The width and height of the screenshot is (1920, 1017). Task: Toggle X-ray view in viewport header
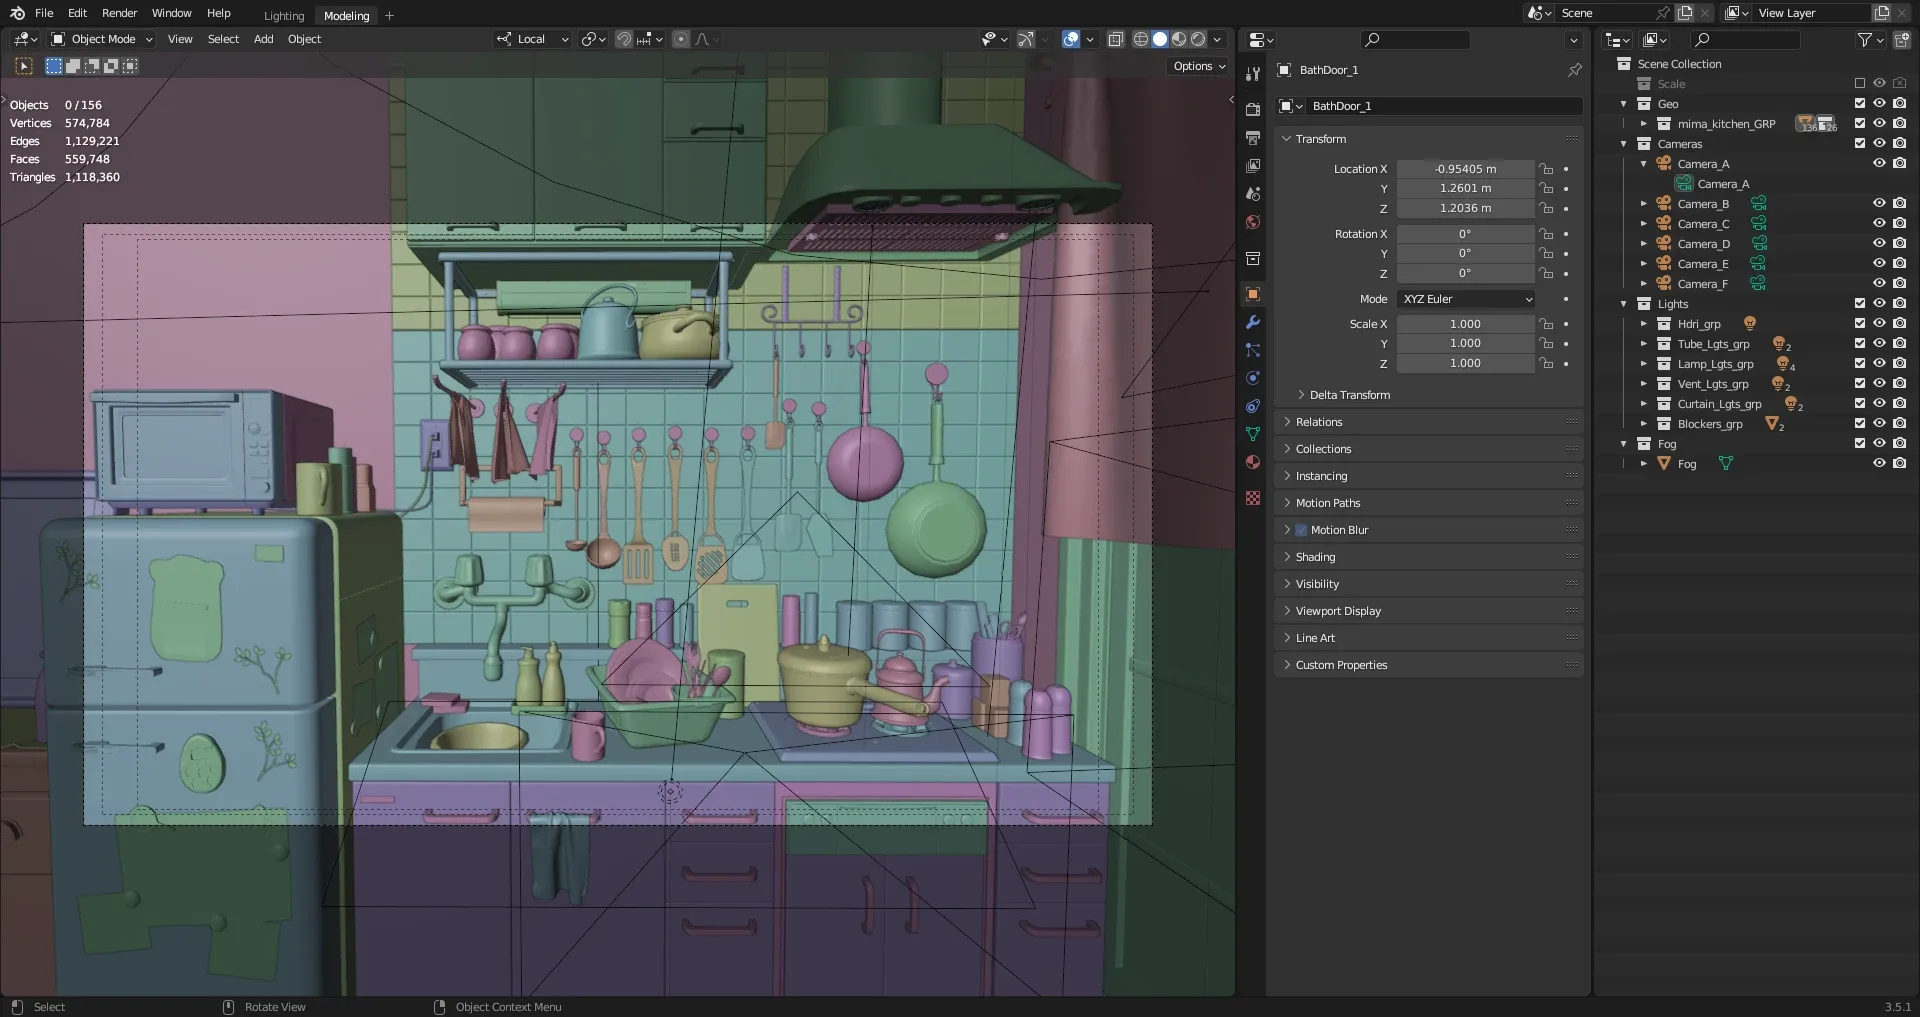click(x=1116, y=39)
